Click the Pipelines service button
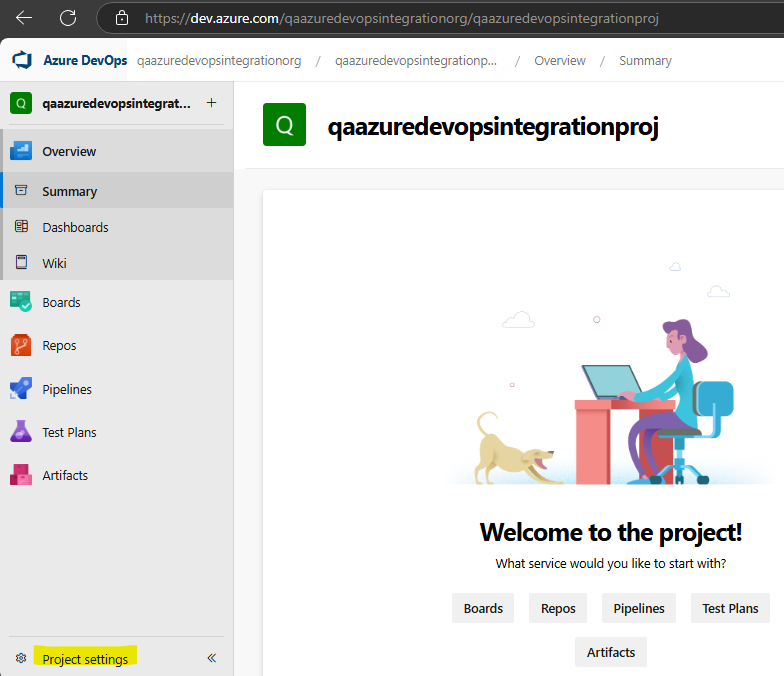This screenshot has width=784, height=676. coord(638,608)
